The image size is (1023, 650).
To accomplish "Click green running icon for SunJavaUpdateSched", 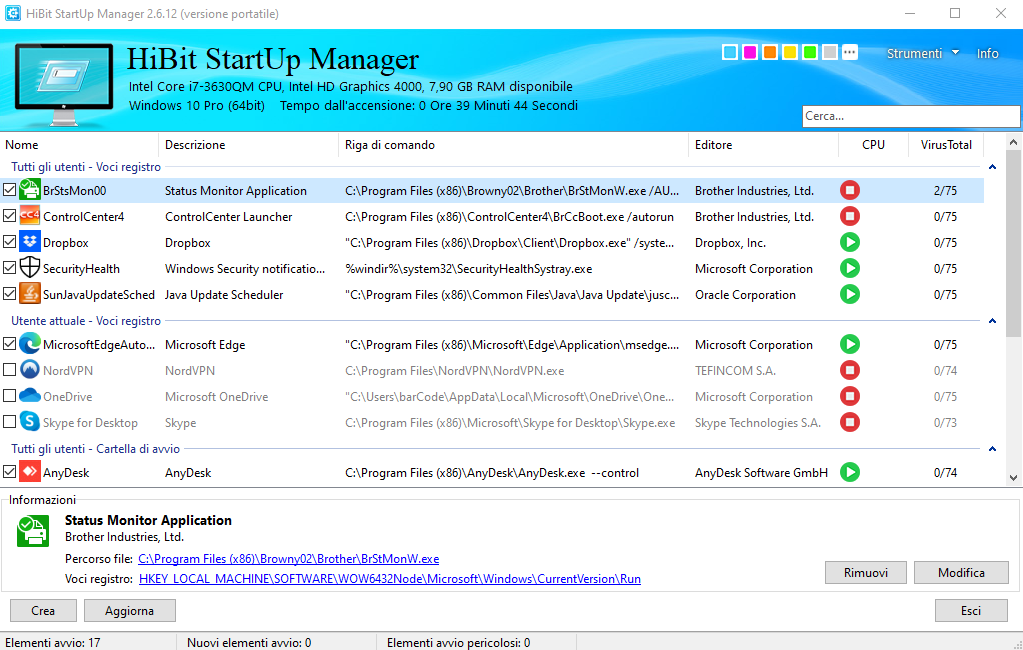I will (x=849, y=294).
